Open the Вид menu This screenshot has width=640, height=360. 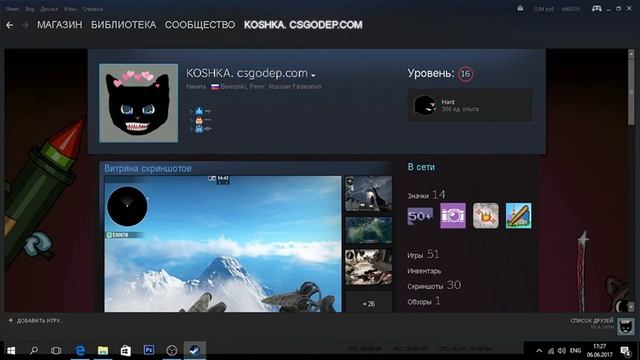(x=30, y=9)
